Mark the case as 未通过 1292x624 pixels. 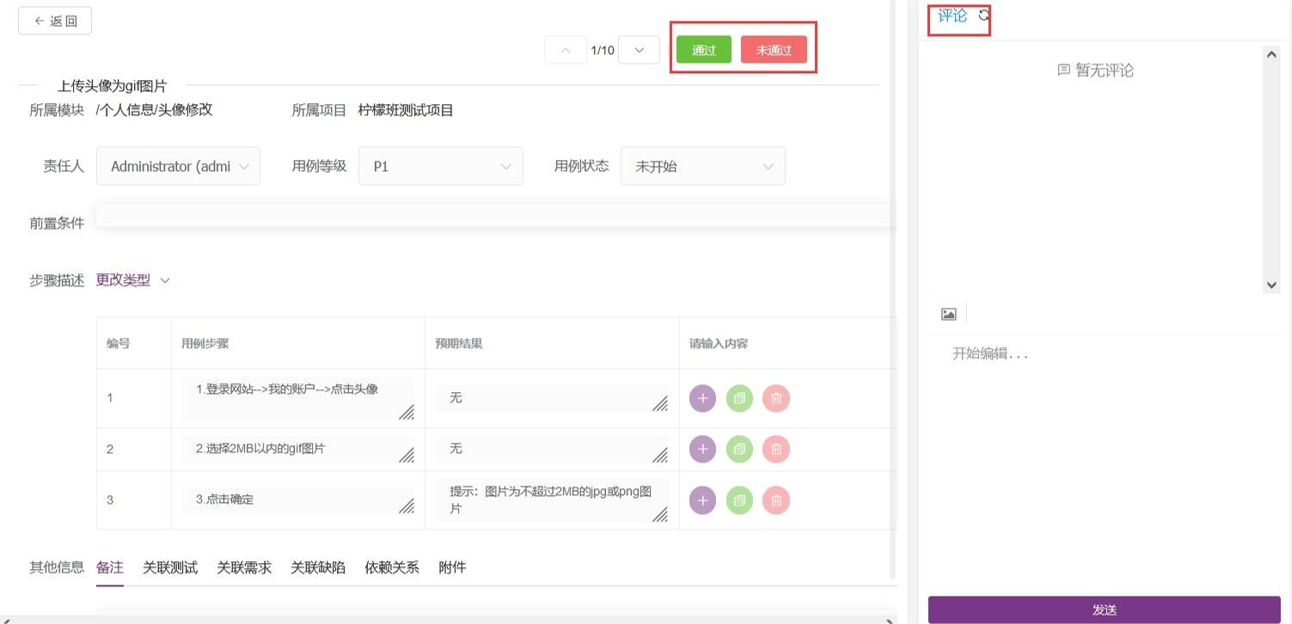774,50
